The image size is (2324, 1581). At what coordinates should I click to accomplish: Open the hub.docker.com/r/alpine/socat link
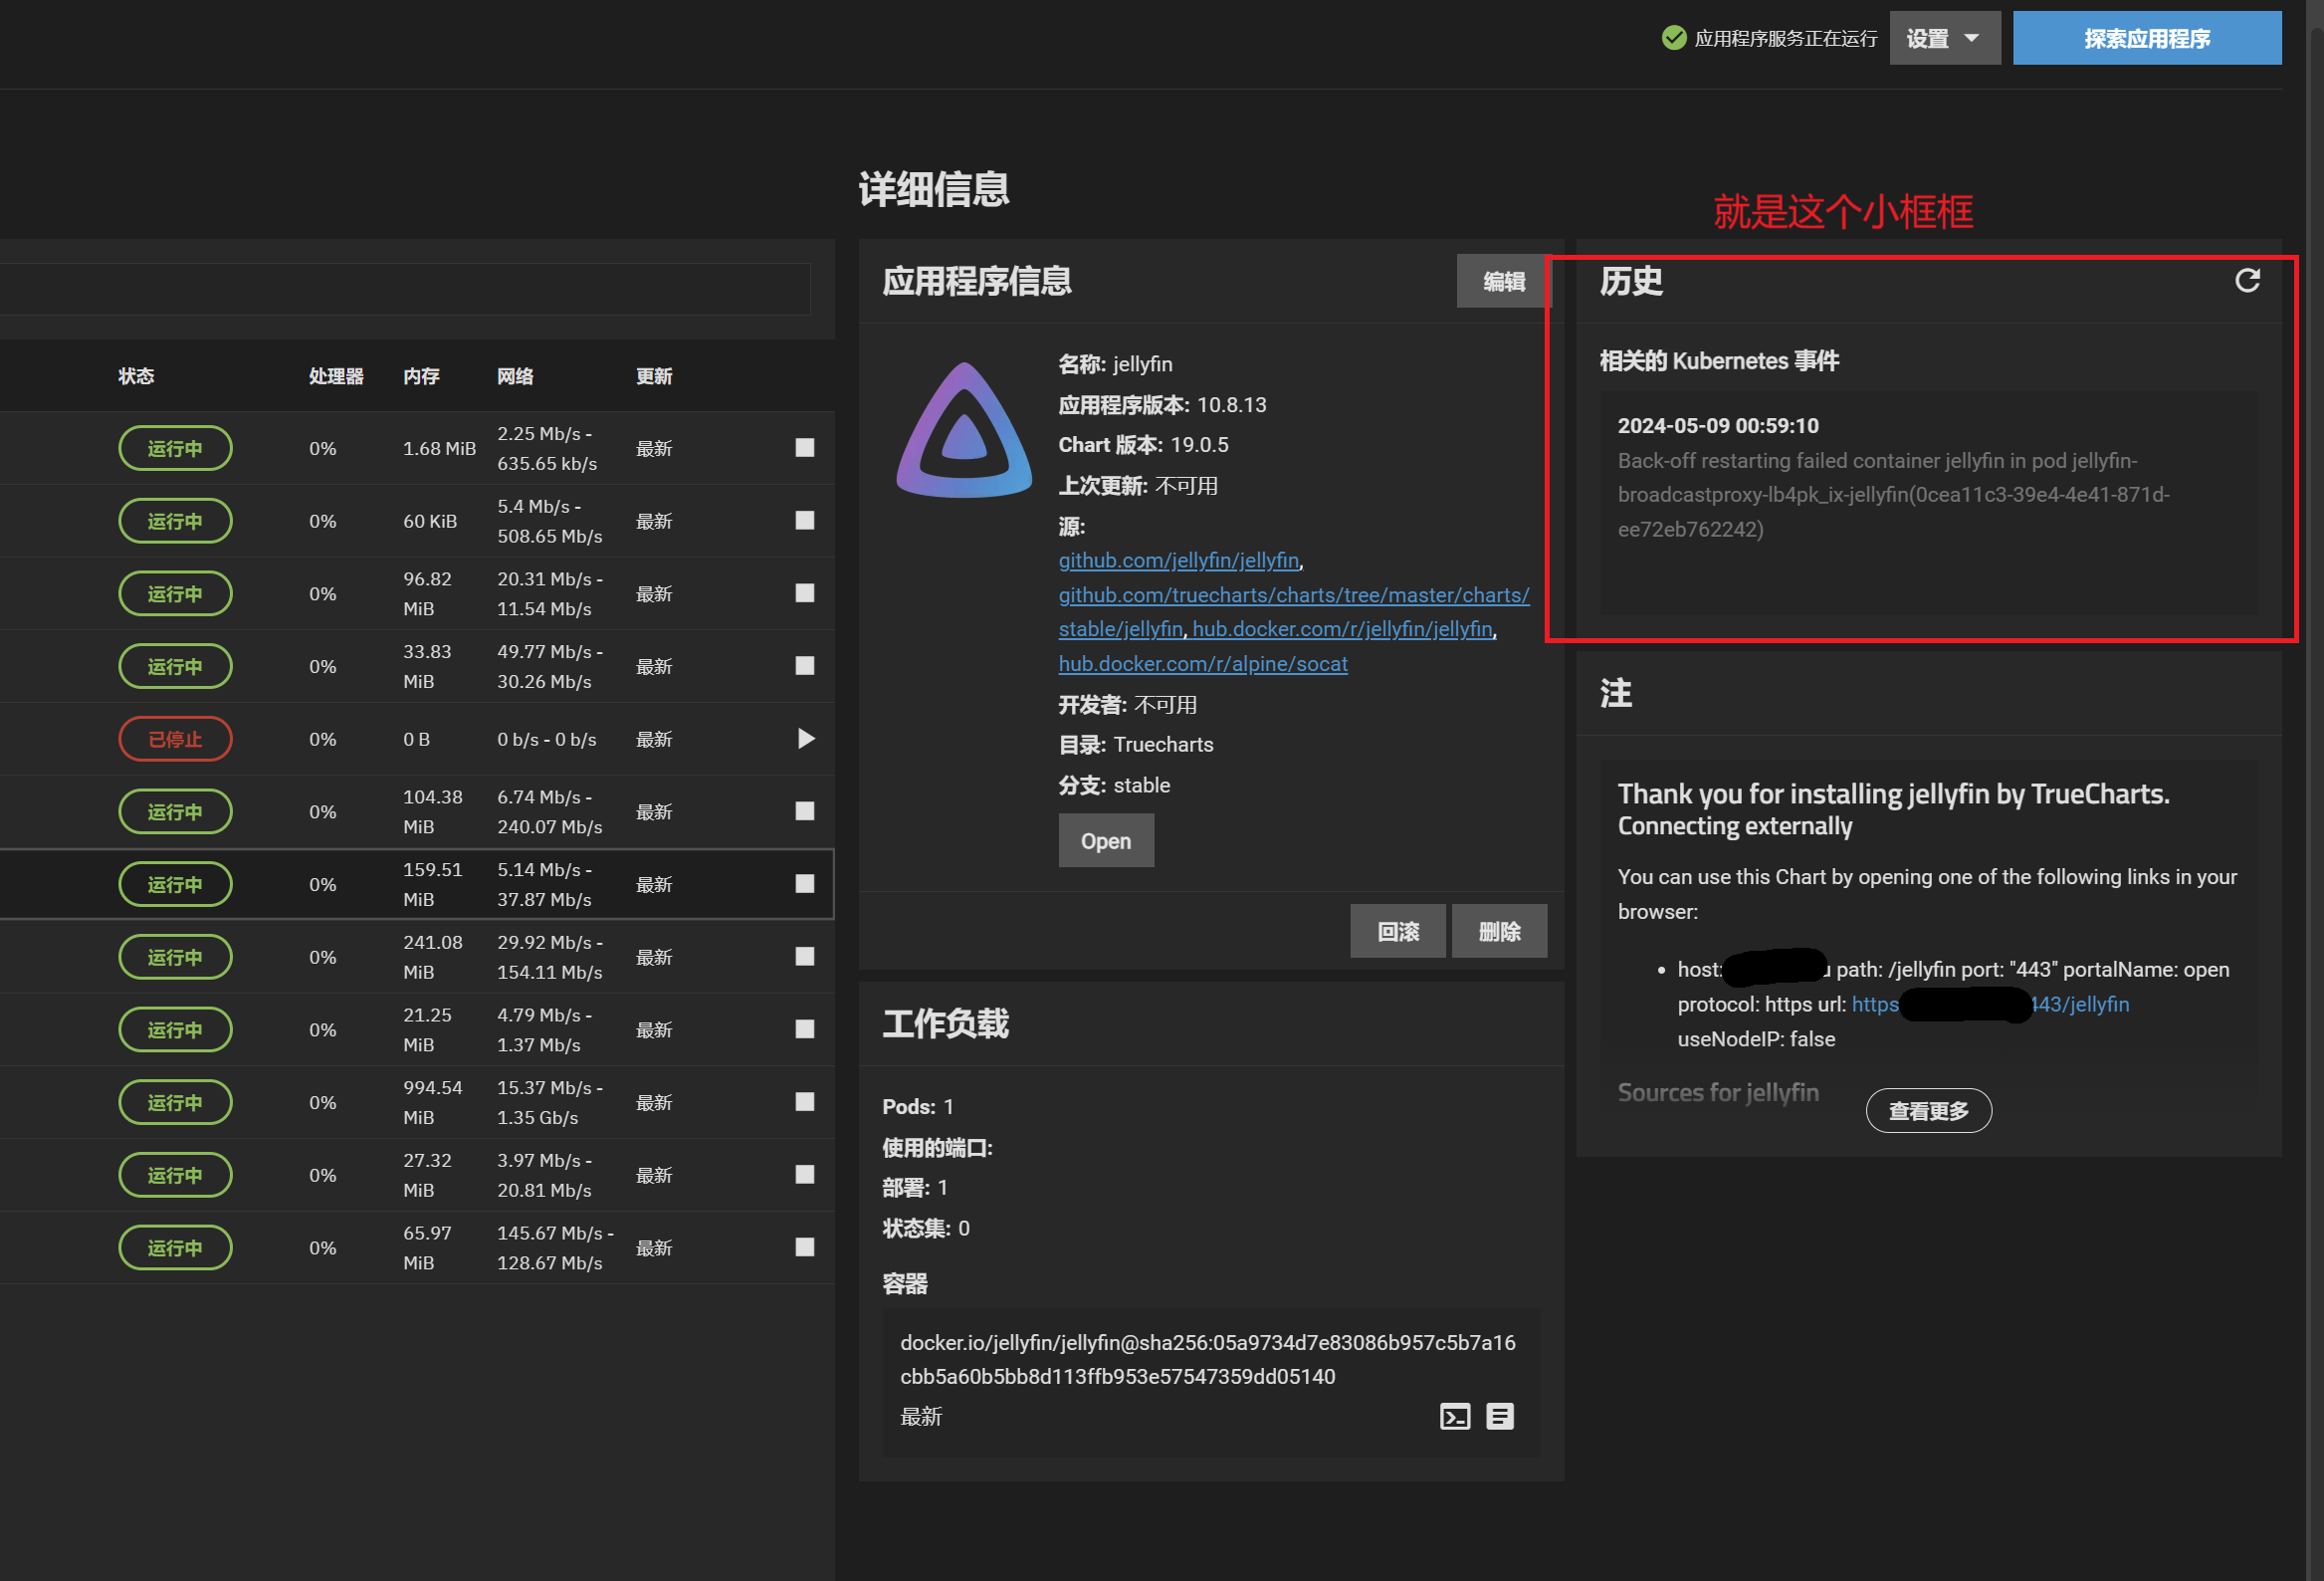(1202, 663)
